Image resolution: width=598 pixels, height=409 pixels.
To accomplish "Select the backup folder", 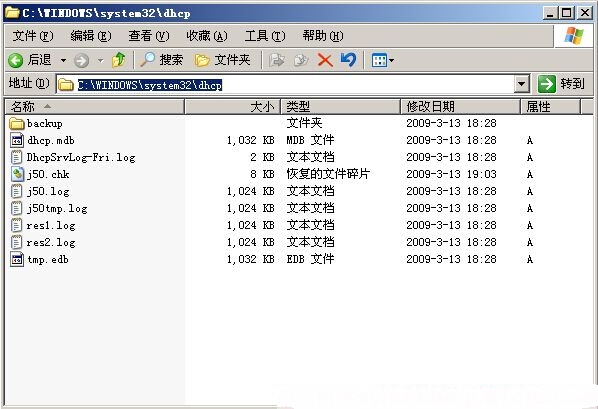I will pyautogui.click(x=36, y=124).
